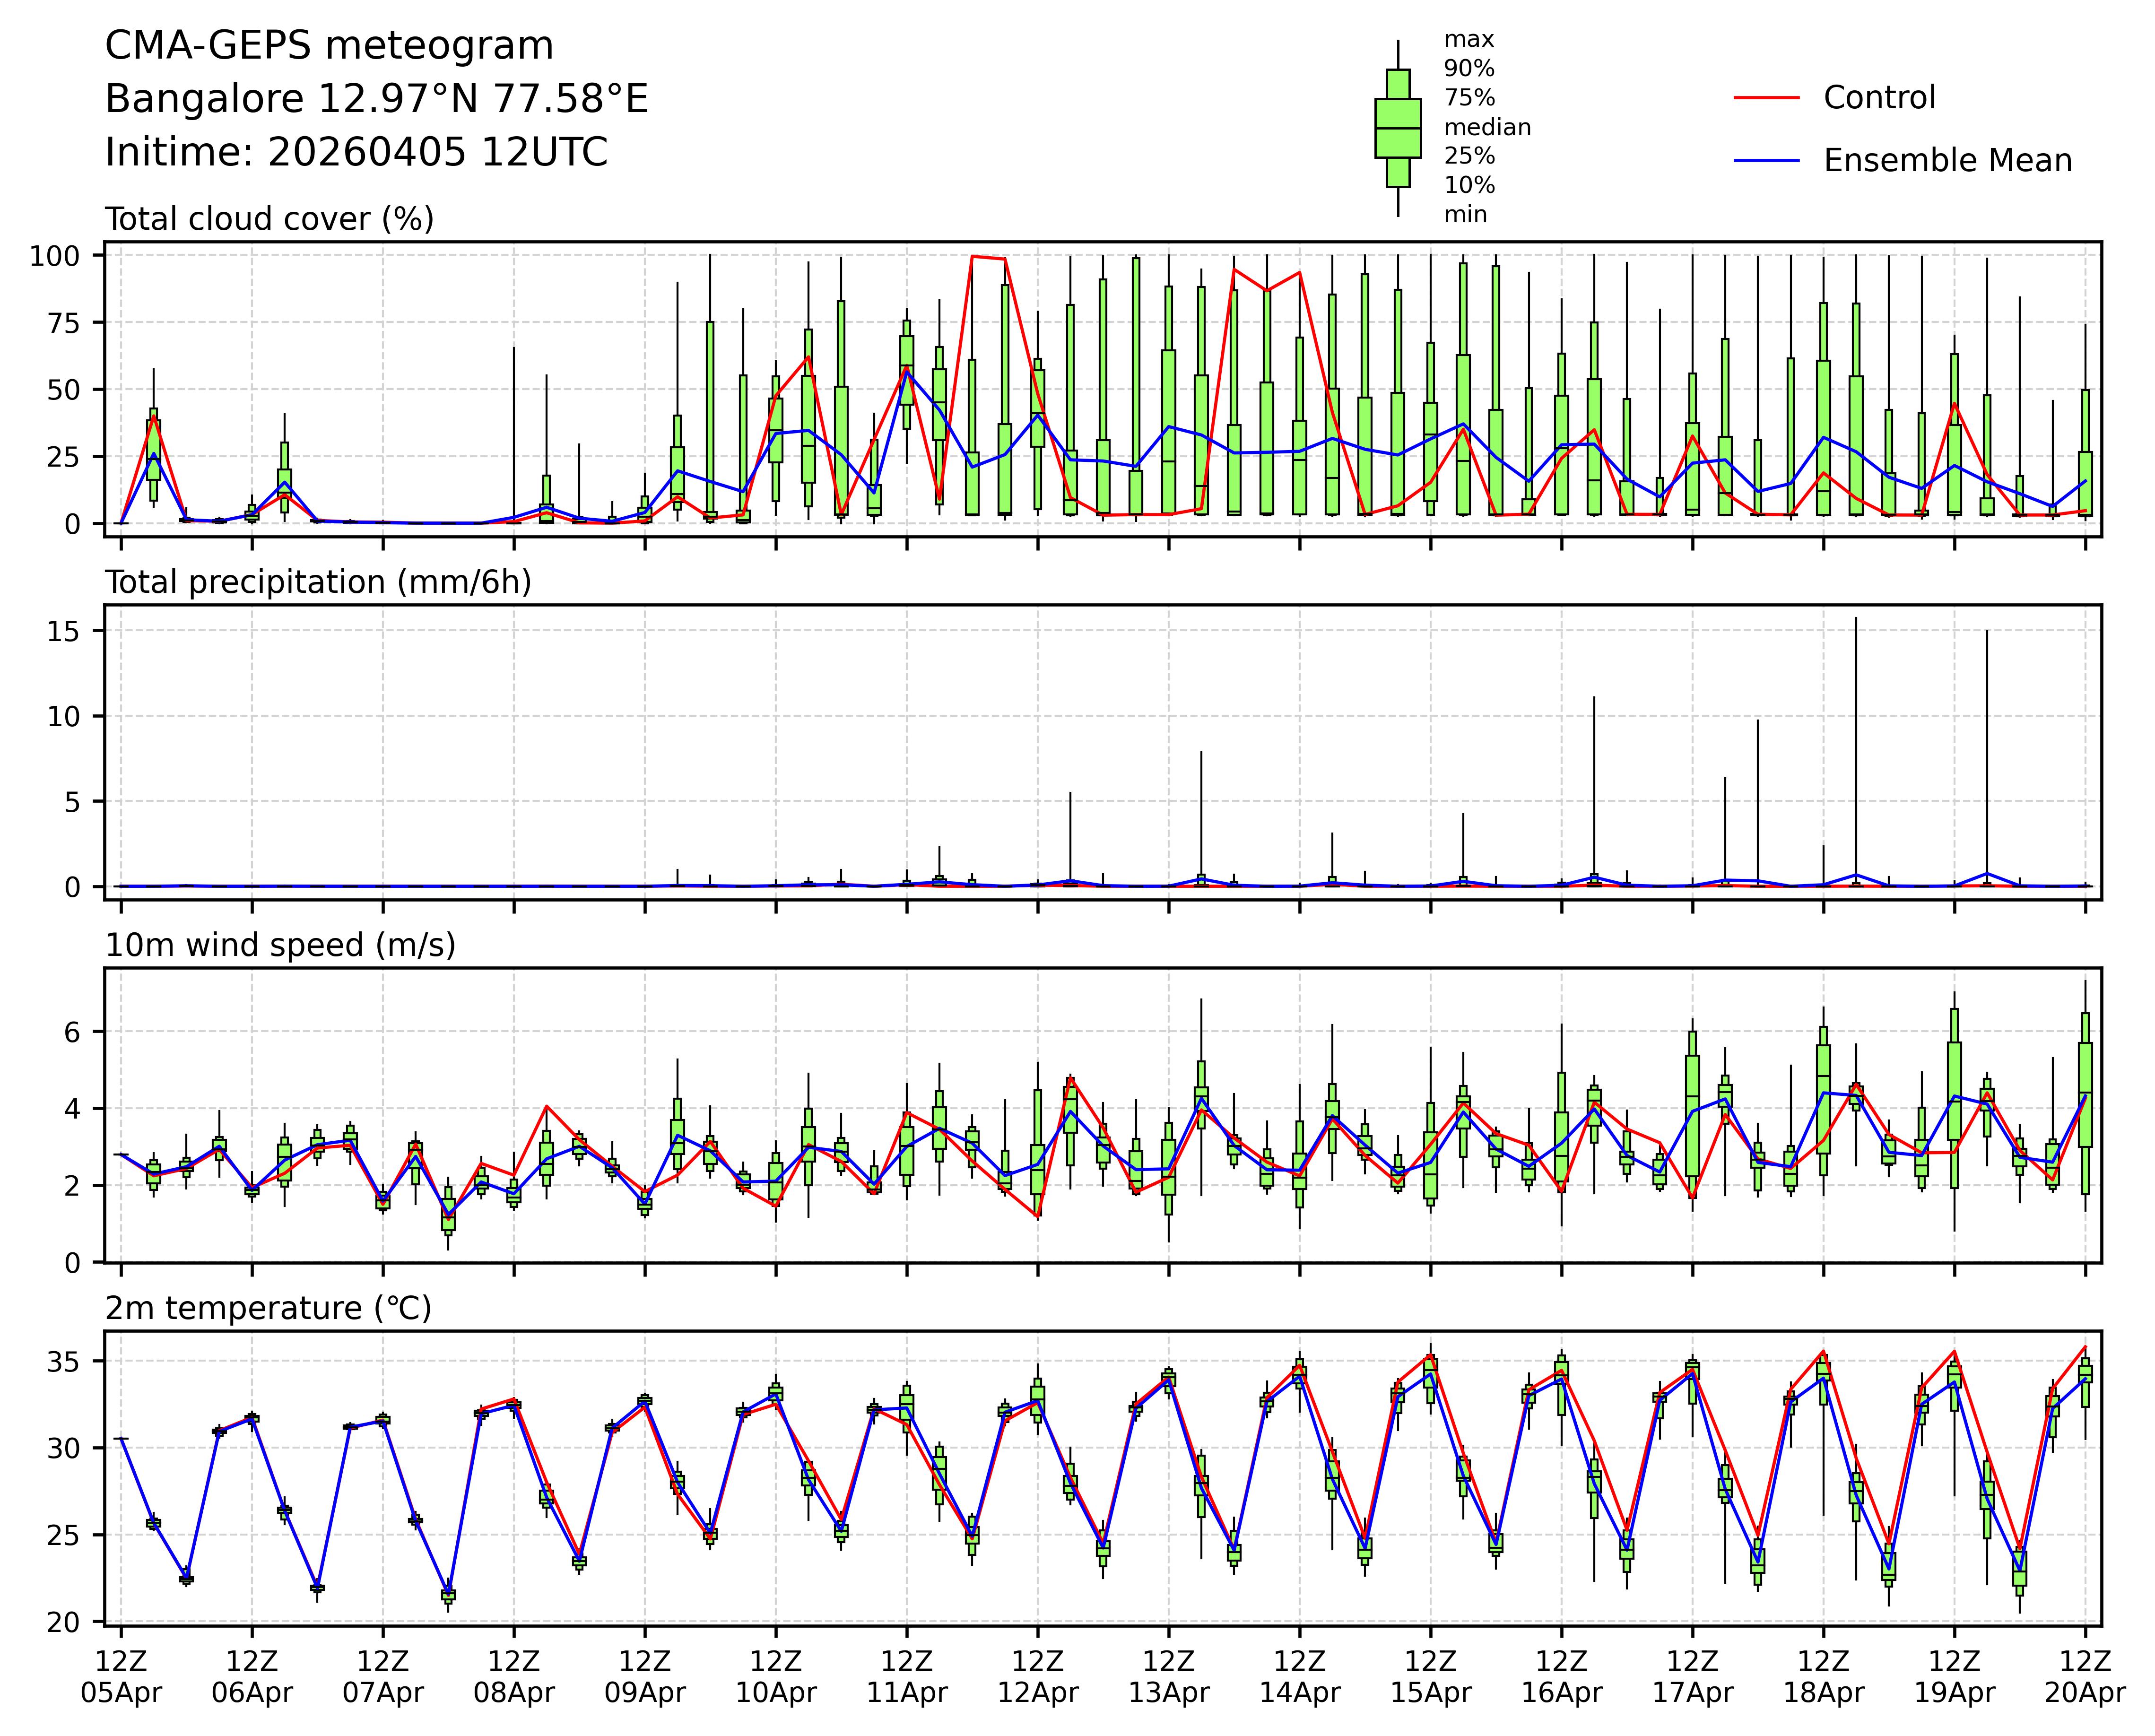
Task: Click the Control legend label
Action: [1879, 98]
